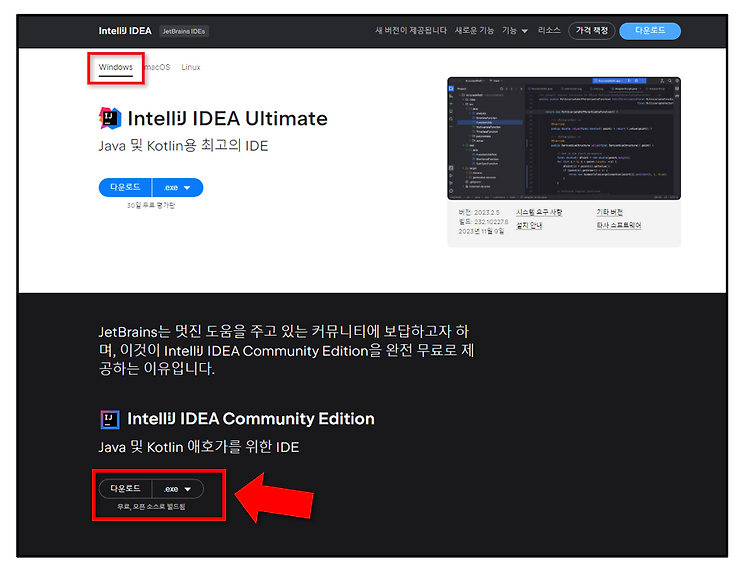Switch to the macOS tab
Screen dimensions: 750x577
[157, 67]
